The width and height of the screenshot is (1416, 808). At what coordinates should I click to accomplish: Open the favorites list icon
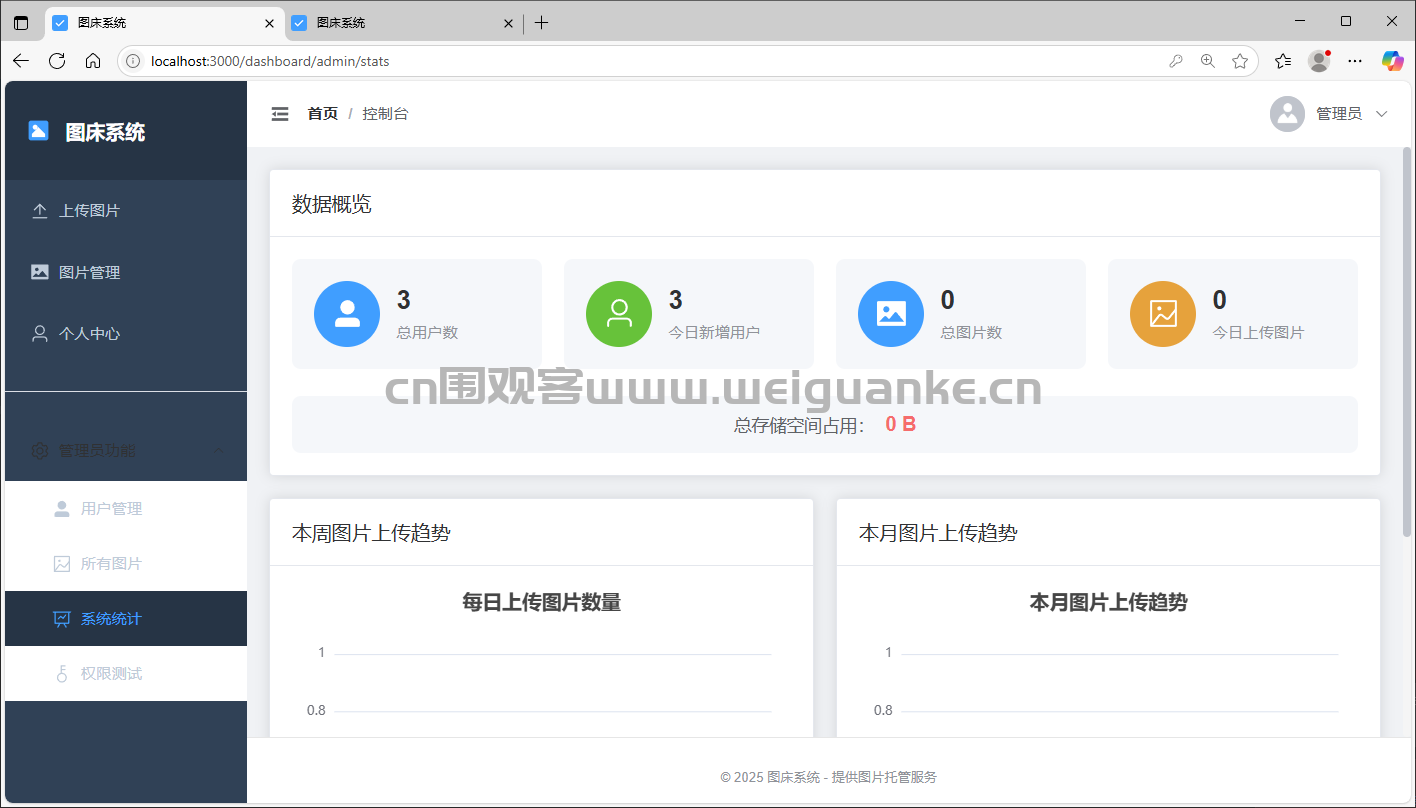tap(1283, 61)
